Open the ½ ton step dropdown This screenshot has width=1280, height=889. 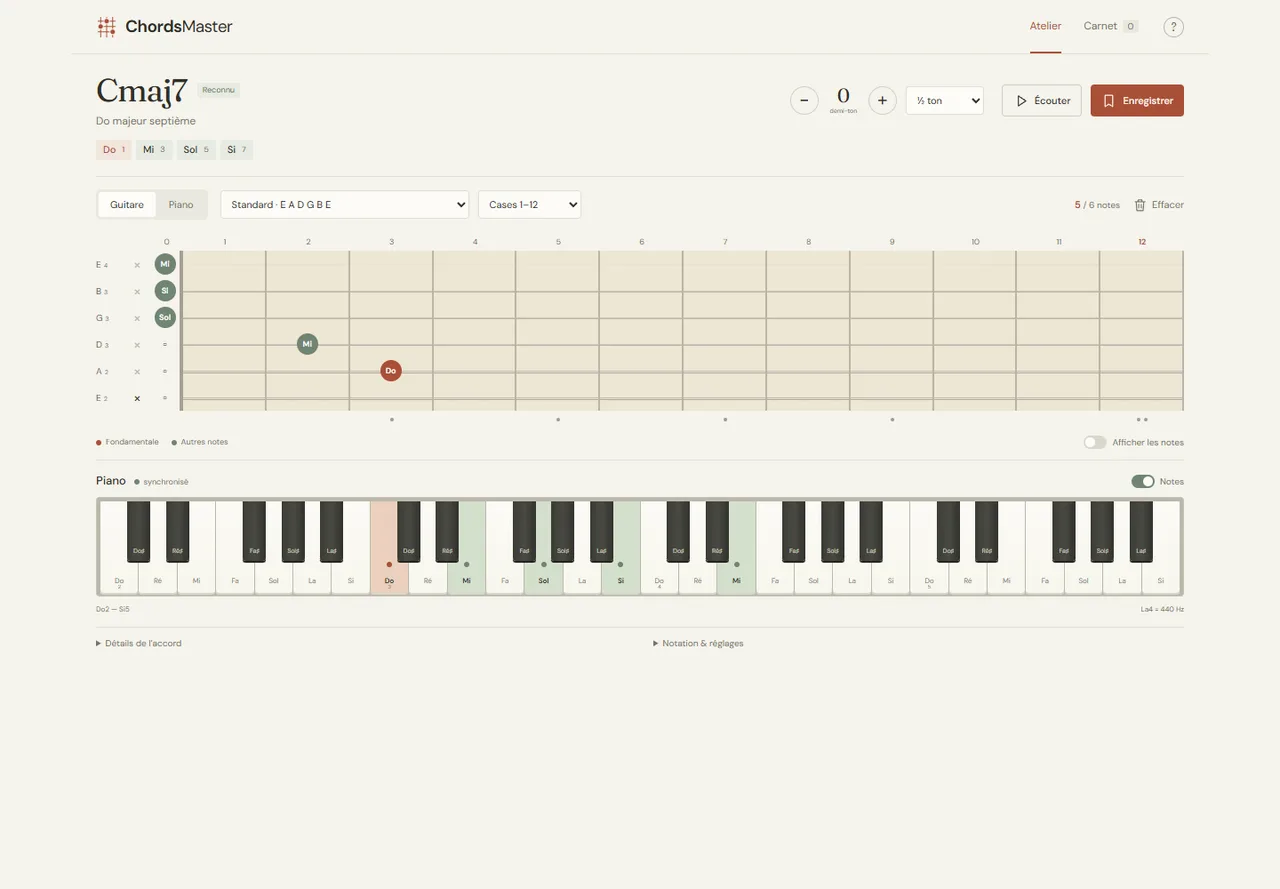point(945,101)
